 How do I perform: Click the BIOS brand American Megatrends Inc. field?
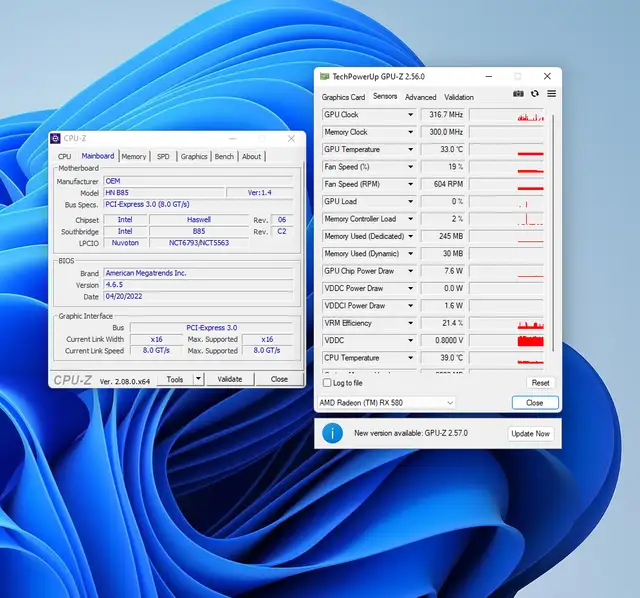(198, 273)
